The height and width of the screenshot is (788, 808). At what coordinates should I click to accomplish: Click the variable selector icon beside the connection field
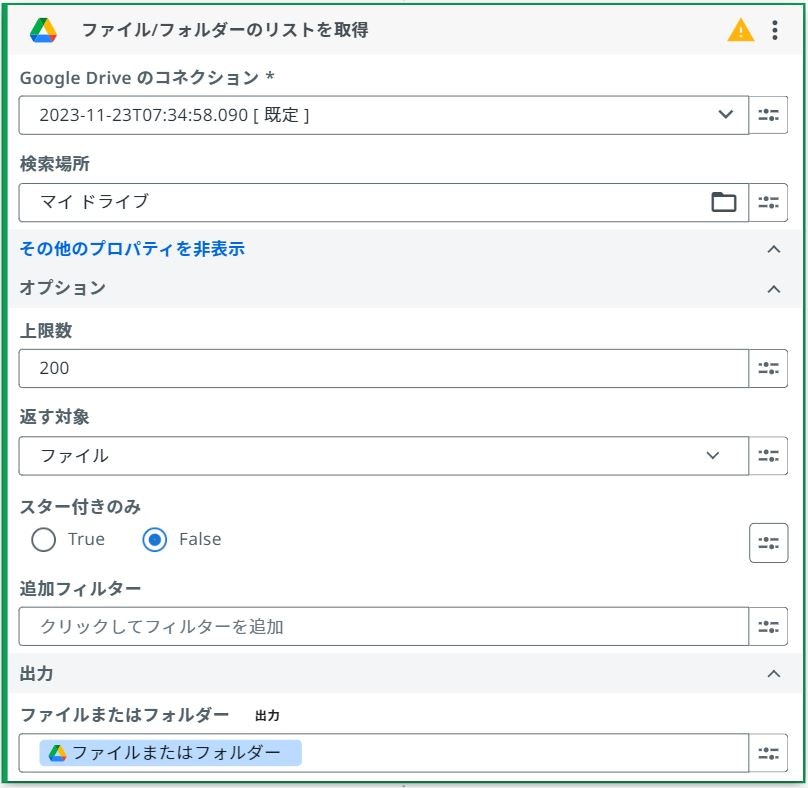[769, 115]
